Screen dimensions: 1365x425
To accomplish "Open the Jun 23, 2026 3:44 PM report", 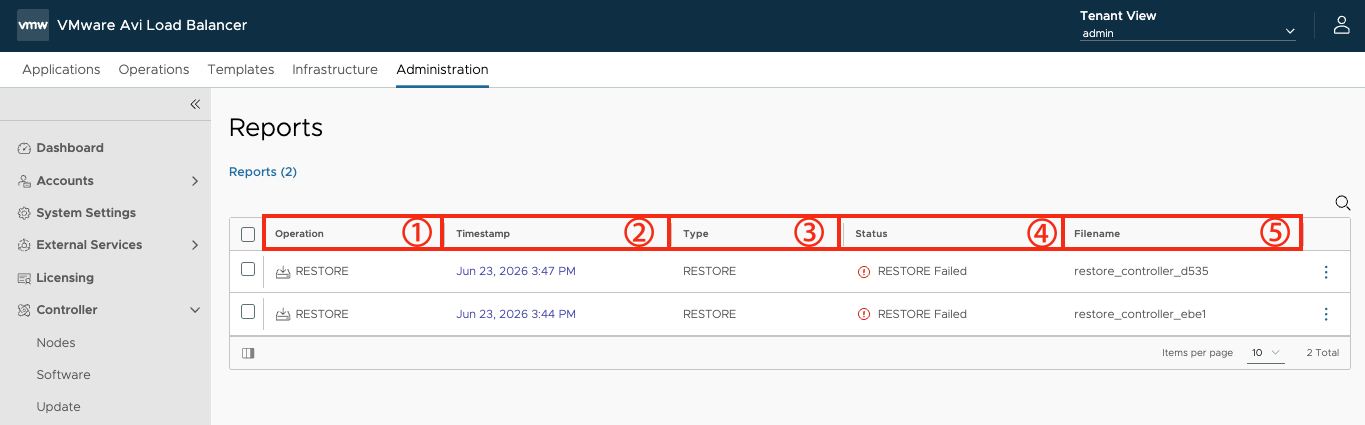I will 516,314.
